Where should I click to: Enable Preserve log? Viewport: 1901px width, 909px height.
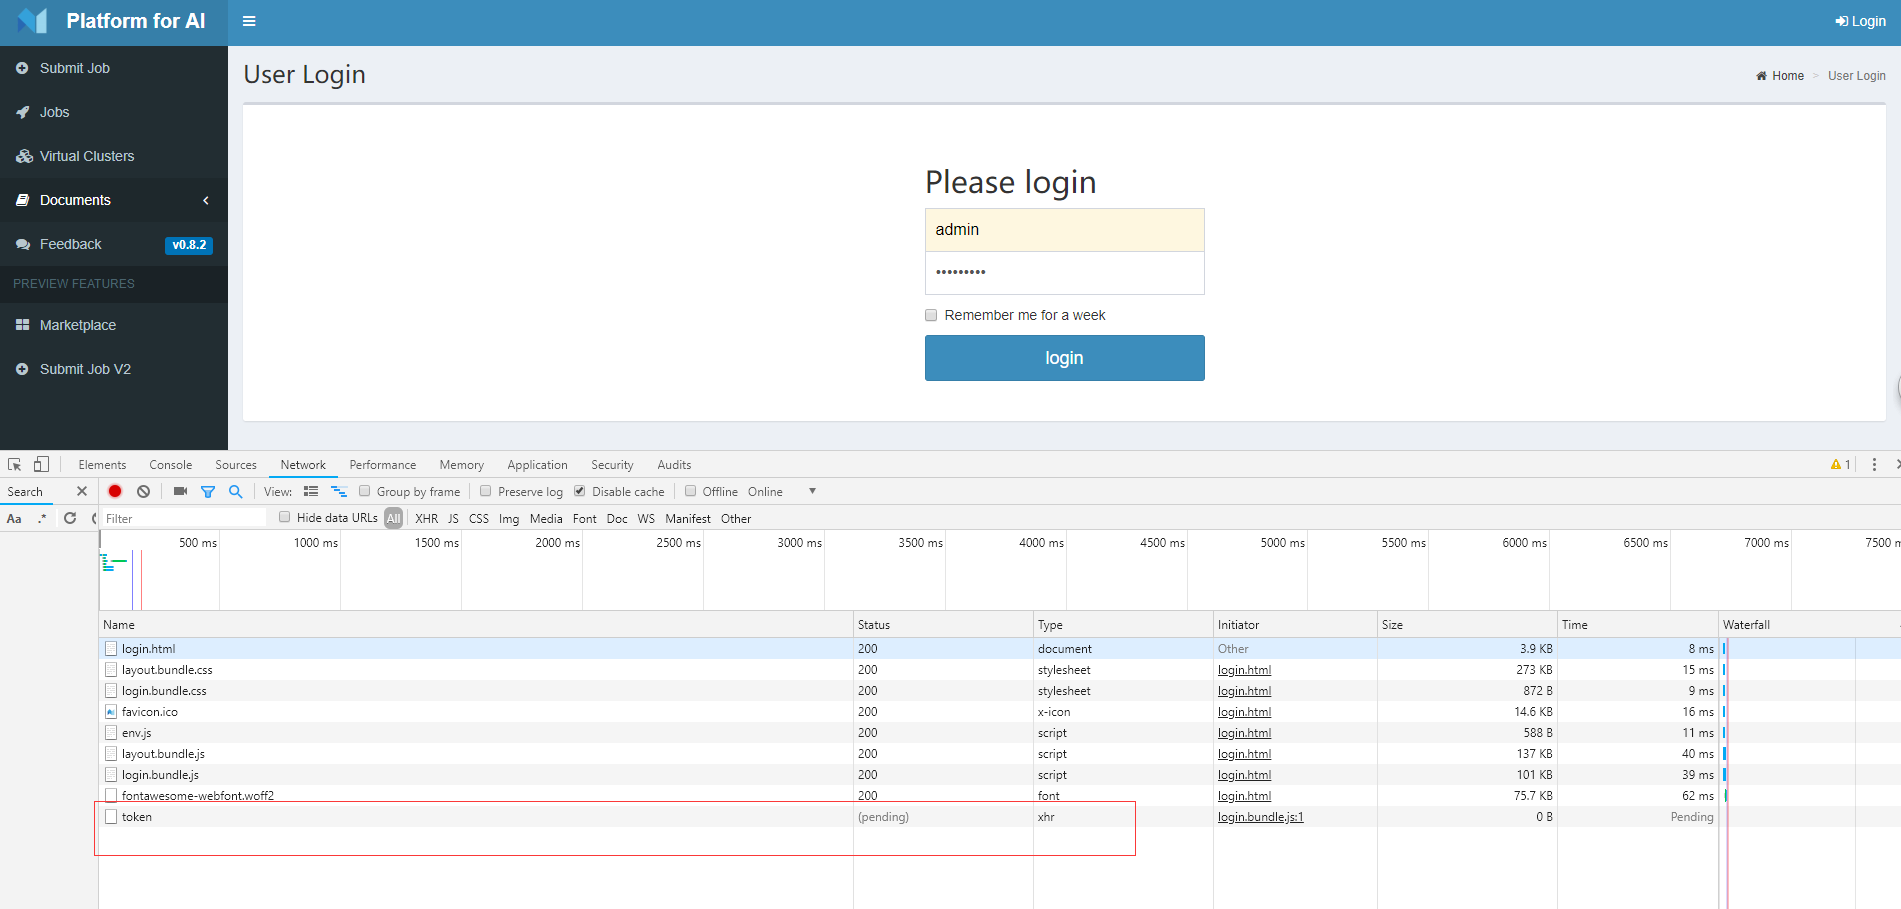[x=485, y=491]
